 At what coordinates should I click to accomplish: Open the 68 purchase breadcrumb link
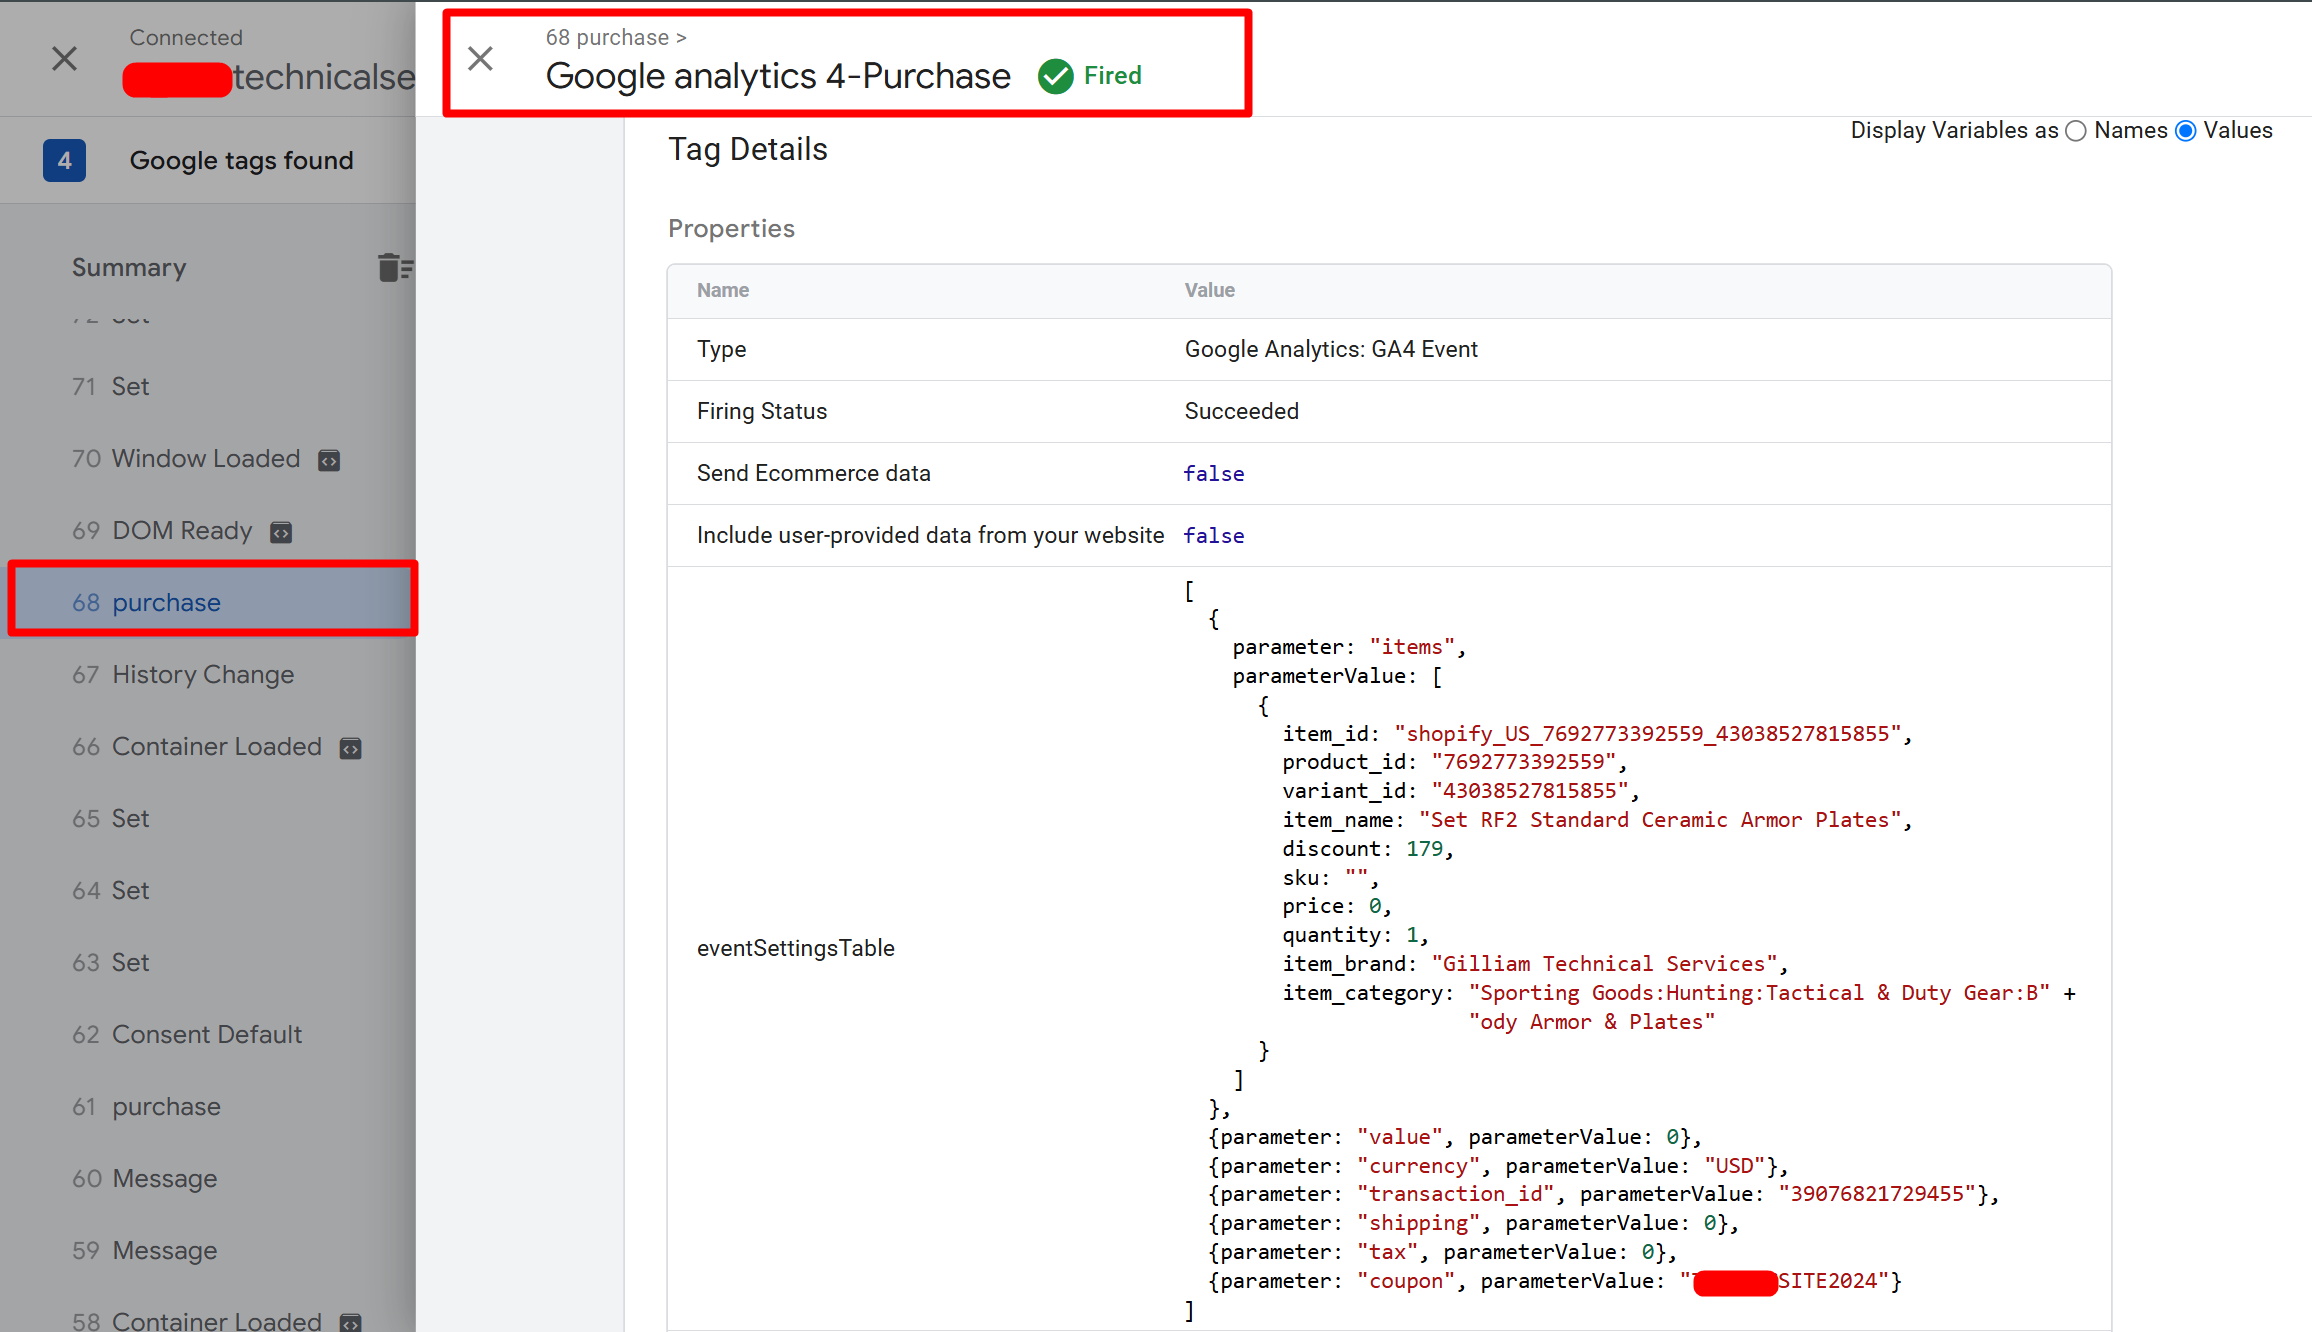[x=607, y=37]
